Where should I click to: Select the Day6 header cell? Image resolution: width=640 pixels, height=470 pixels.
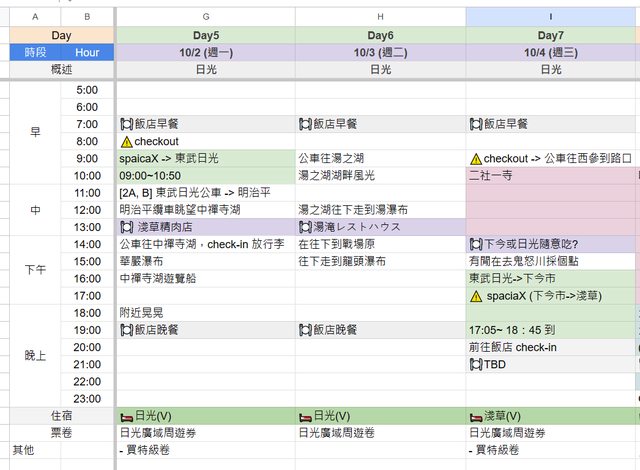380,35
